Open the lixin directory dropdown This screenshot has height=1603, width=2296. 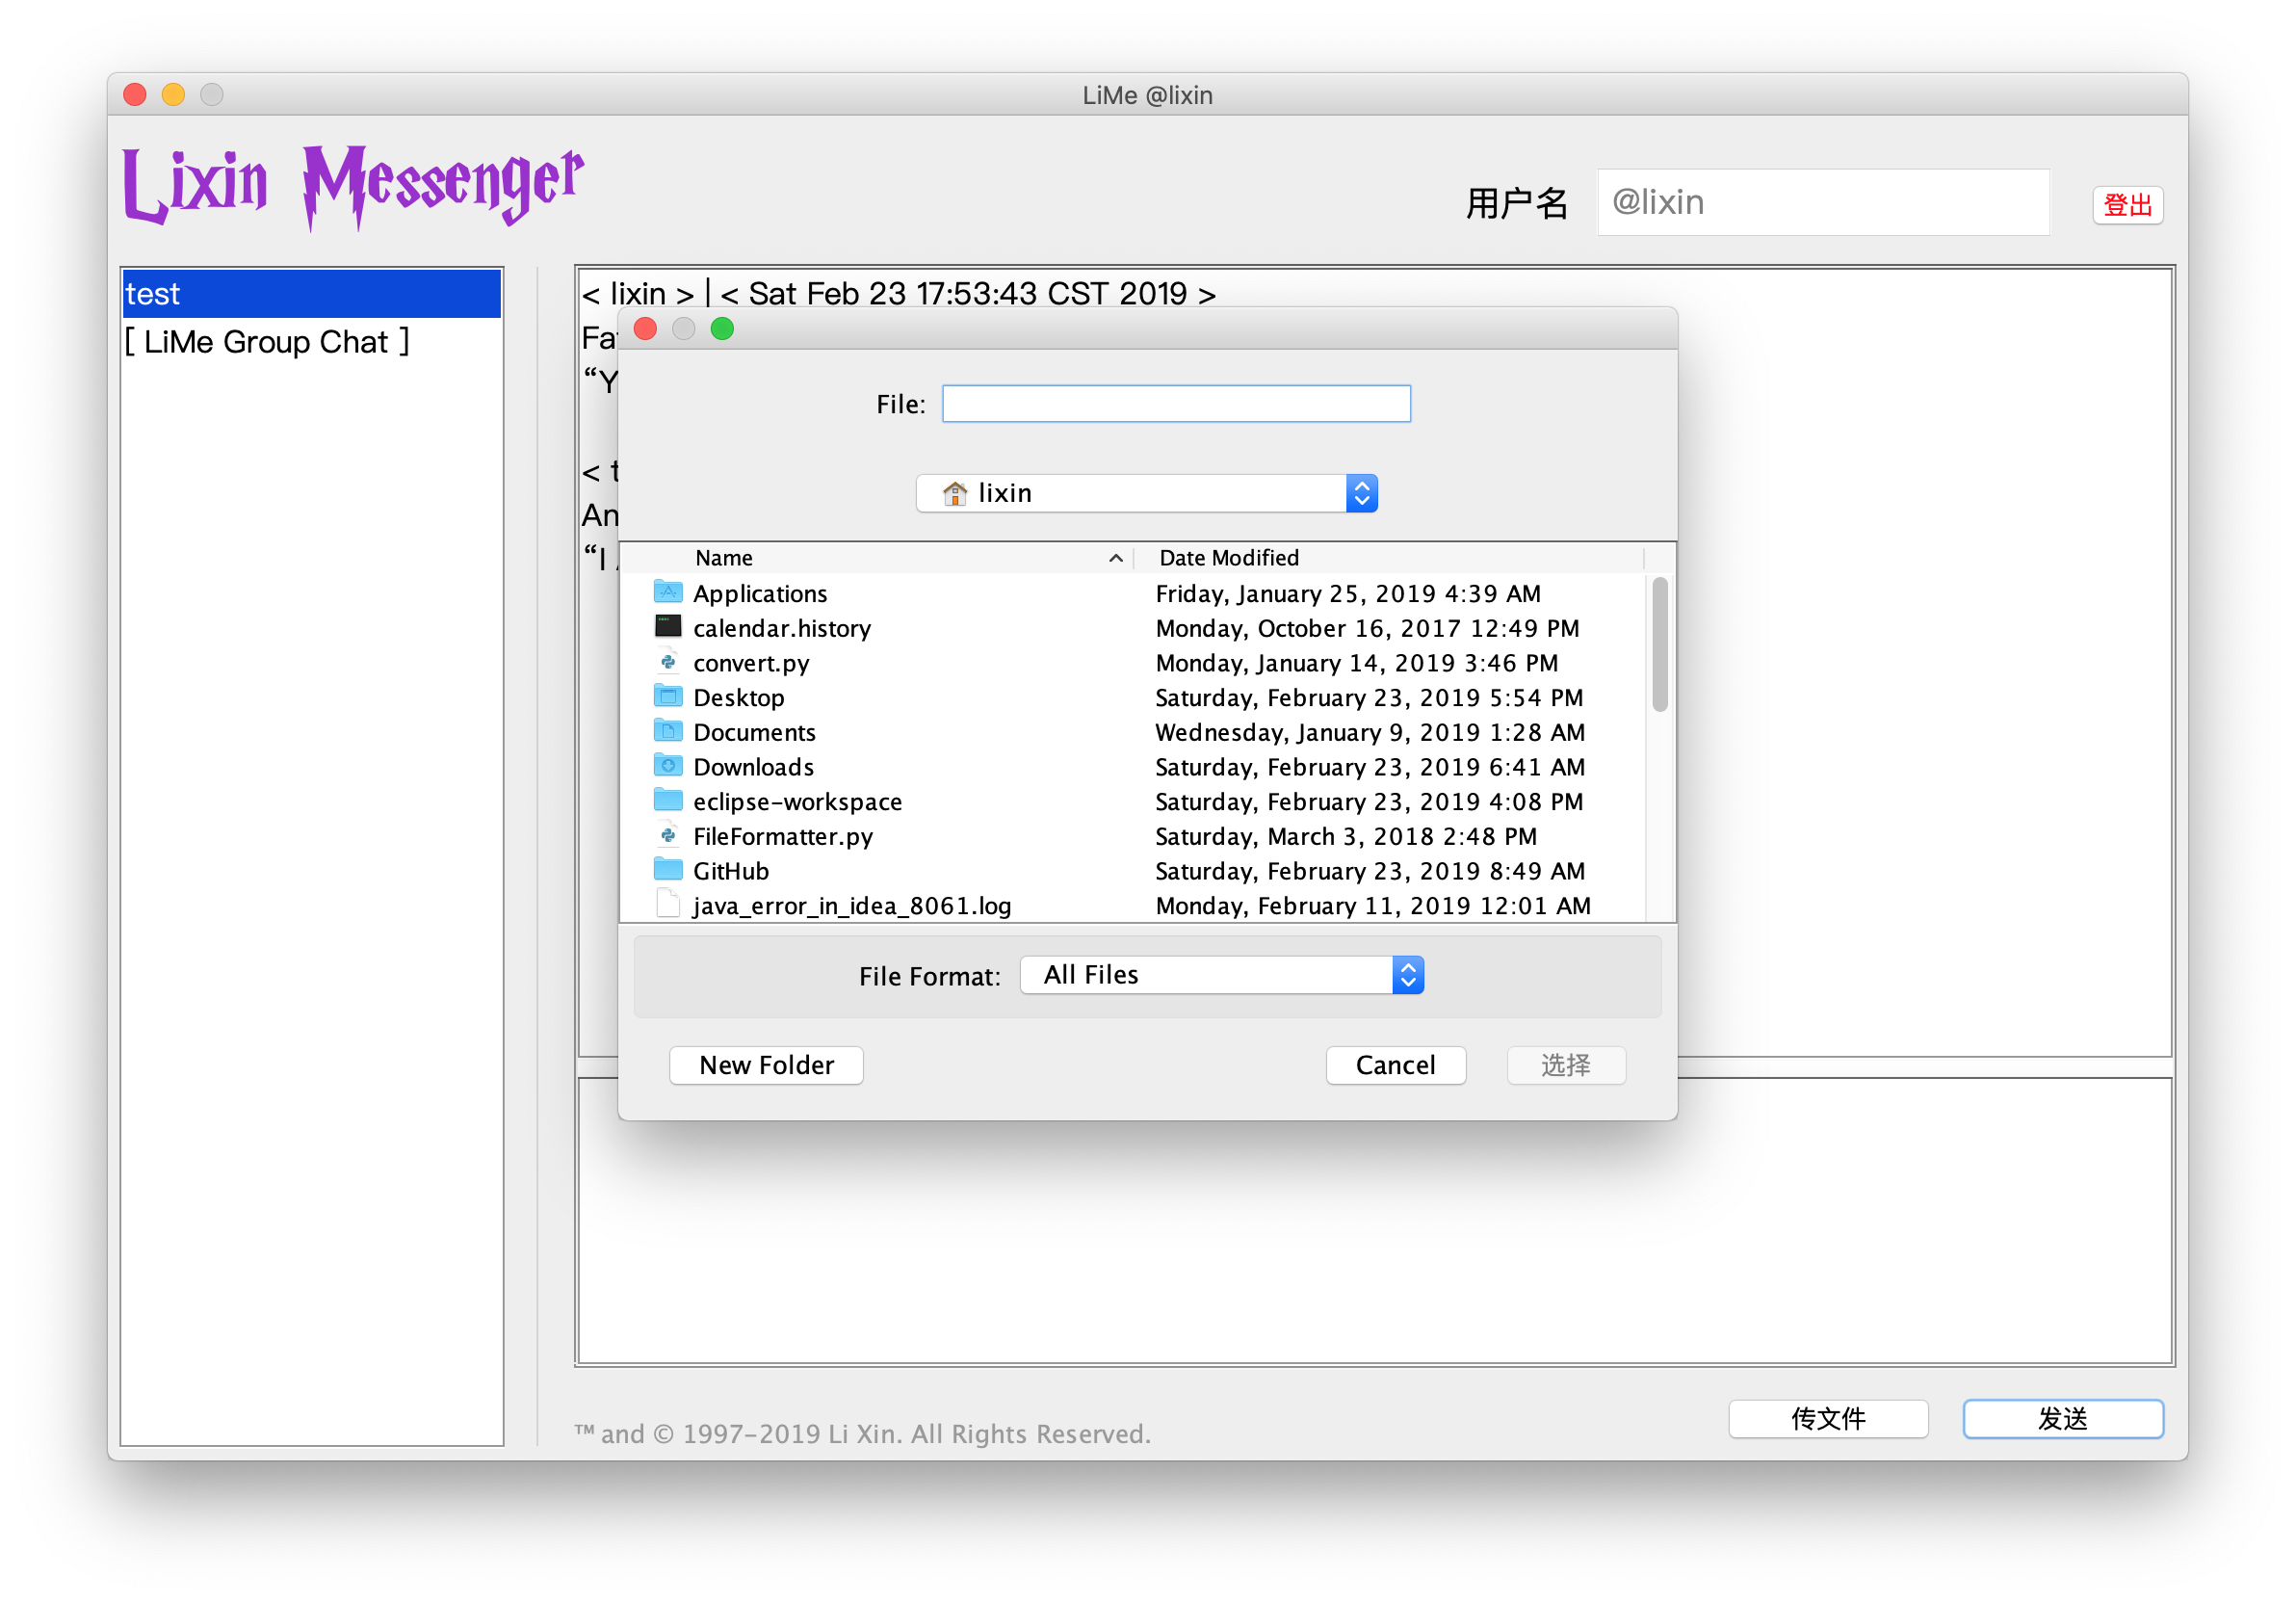pos(1146,493)
